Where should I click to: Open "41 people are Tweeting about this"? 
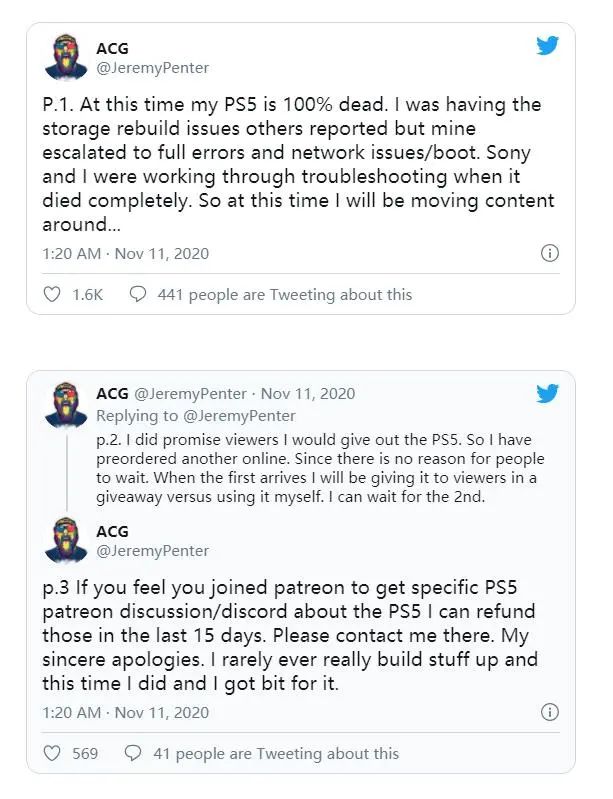pyautogui.click(x=275, y=753)
